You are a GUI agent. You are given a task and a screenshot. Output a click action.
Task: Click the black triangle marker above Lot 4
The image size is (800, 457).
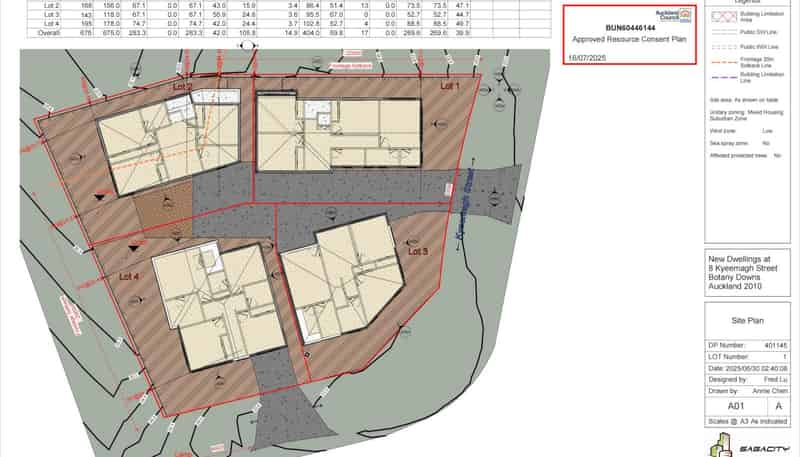pyautogui.click(x=134, y=248)
